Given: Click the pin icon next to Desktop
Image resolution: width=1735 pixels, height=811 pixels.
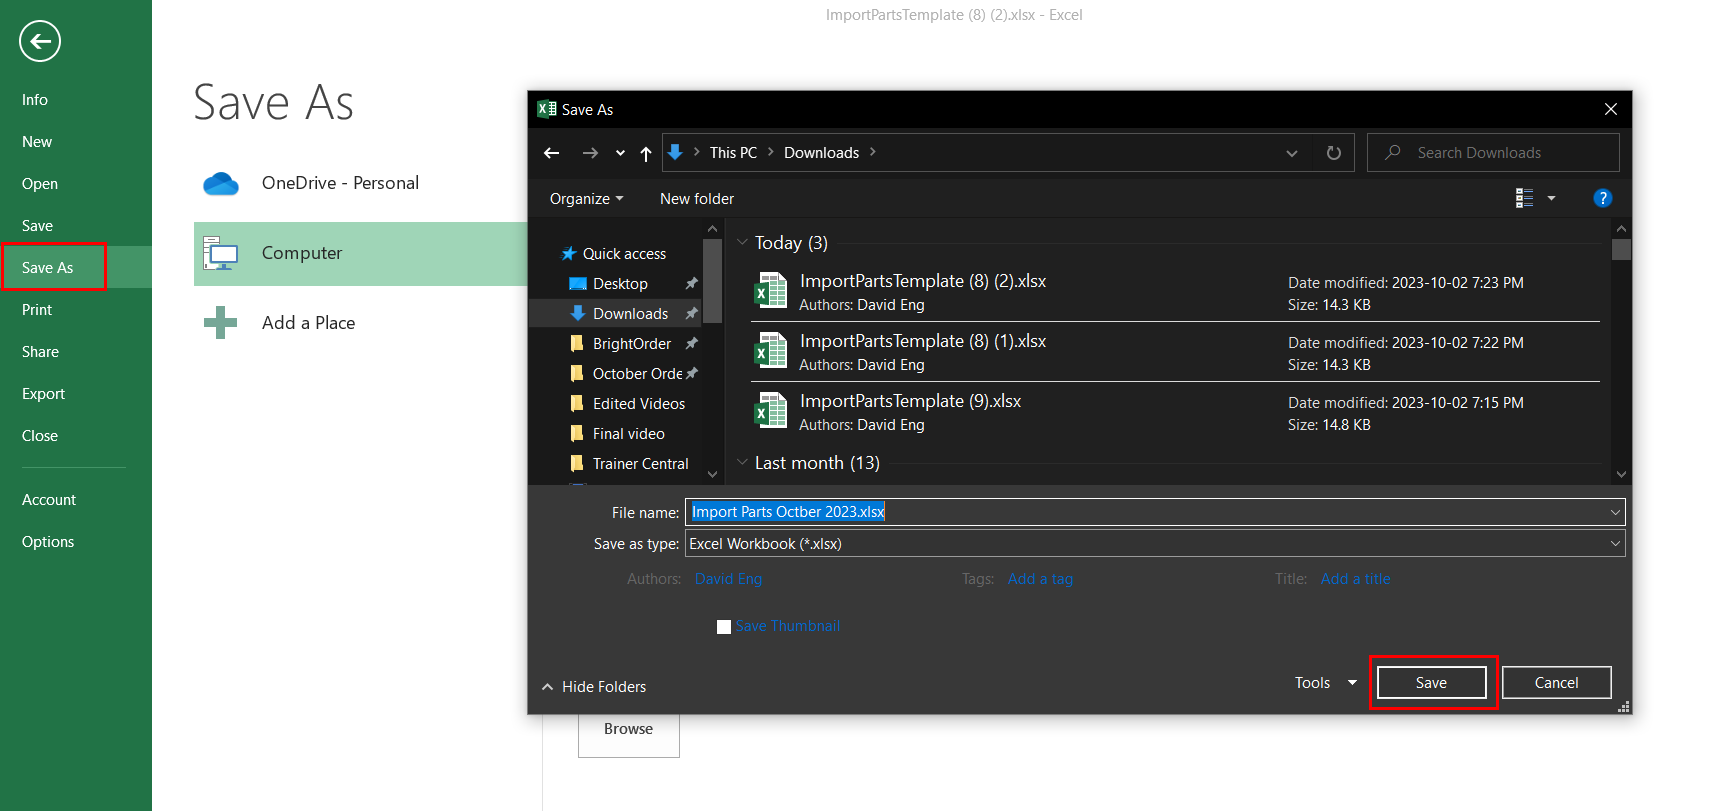Looking at the screenshot, I should pyautogui.click(x=691, y=284).
